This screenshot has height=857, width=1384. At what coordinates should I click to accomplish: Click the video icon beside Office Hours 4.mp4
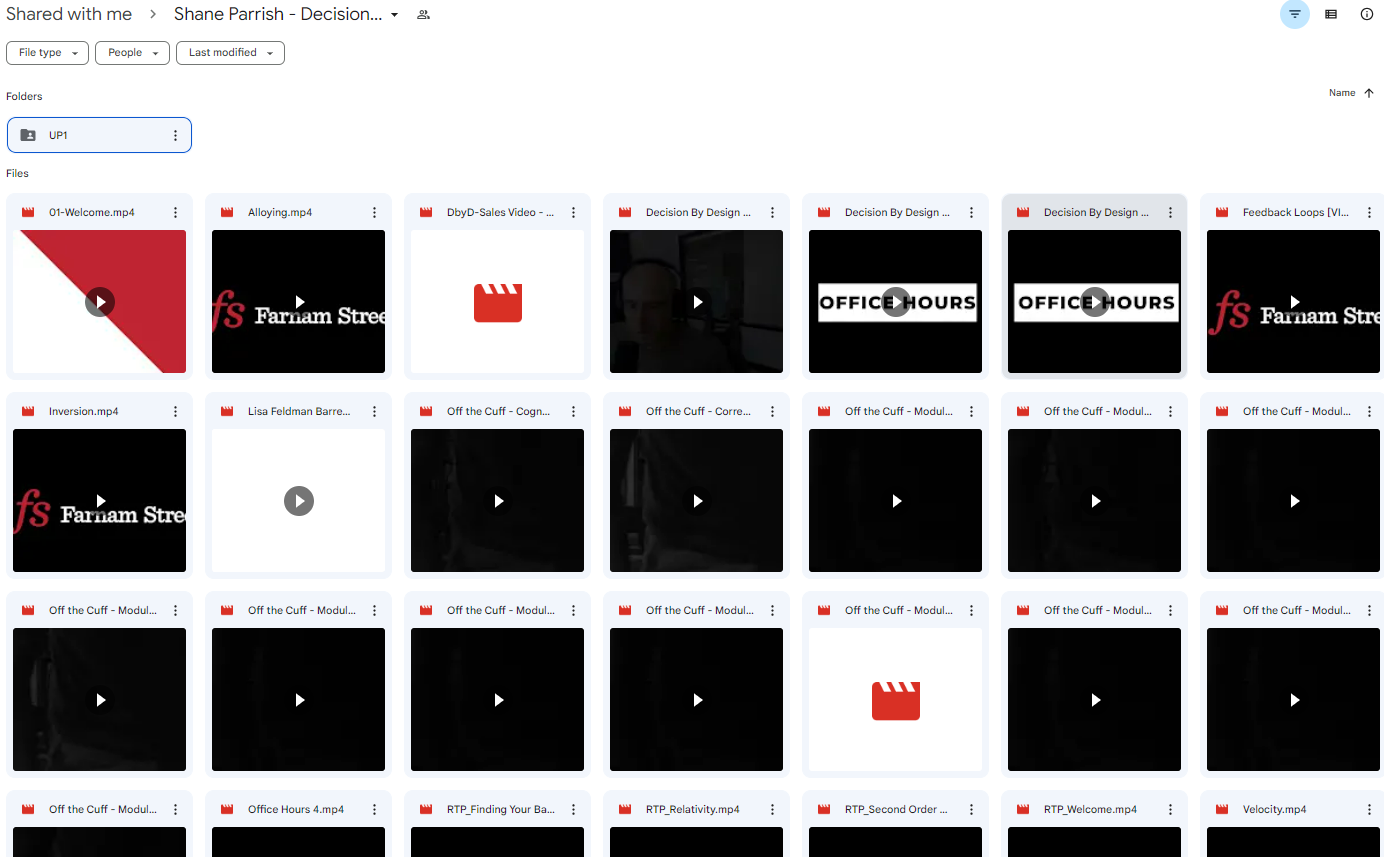(x=227, y=810)
